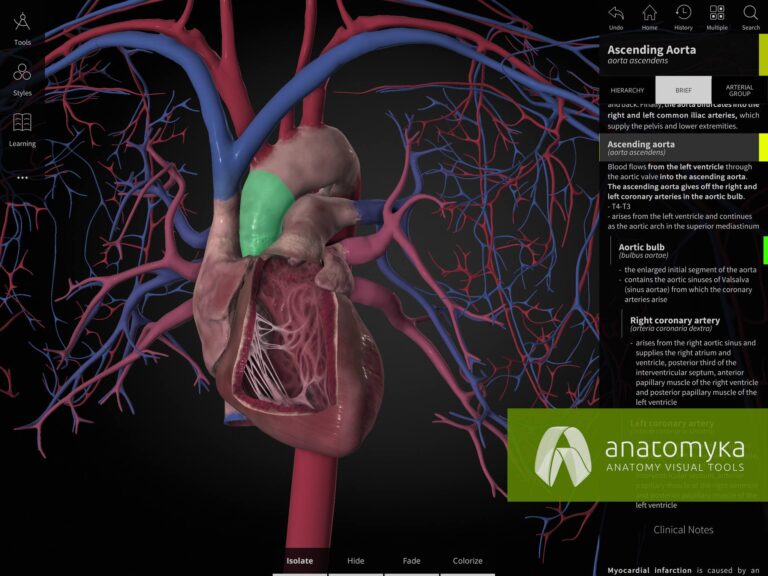Colorize the selected structure

click(x=467, y=561)
